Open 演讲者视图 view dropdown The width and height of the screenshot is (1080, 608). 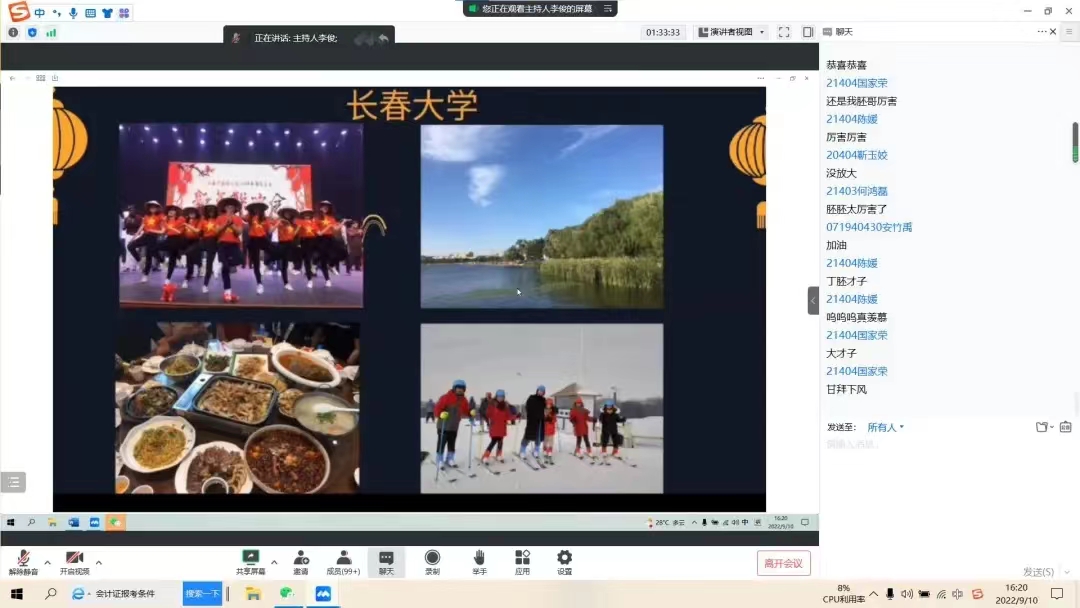[x=731, y=32]
